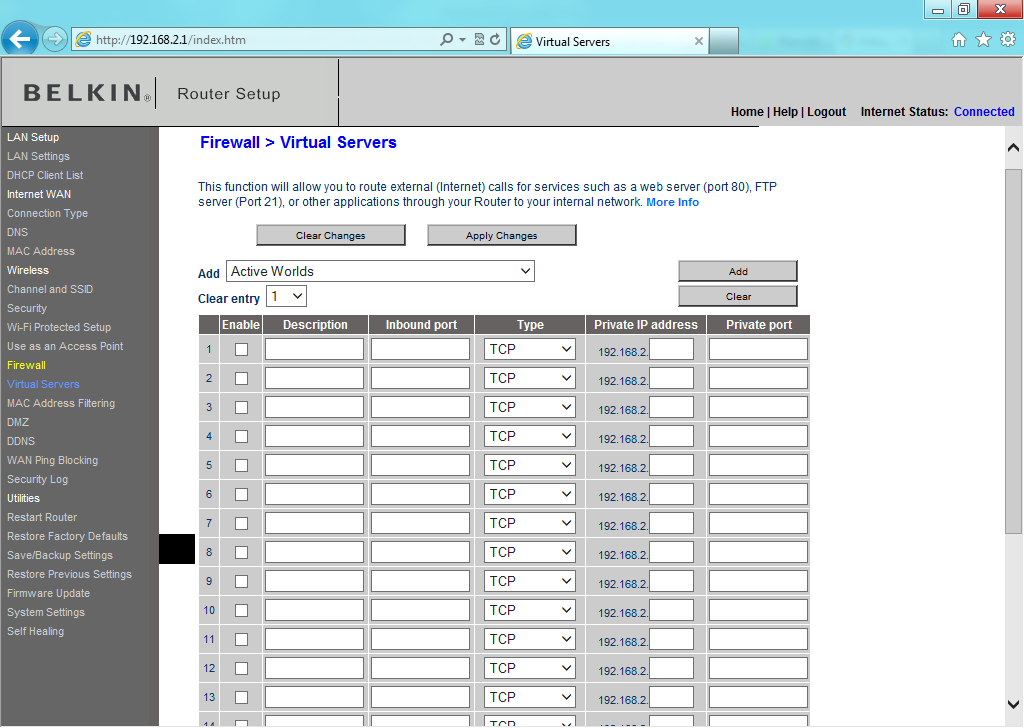Viewport: 1024px width, 728px height.
Task: Click the search magnifier in address bar
Action: (x=446, y=40)
